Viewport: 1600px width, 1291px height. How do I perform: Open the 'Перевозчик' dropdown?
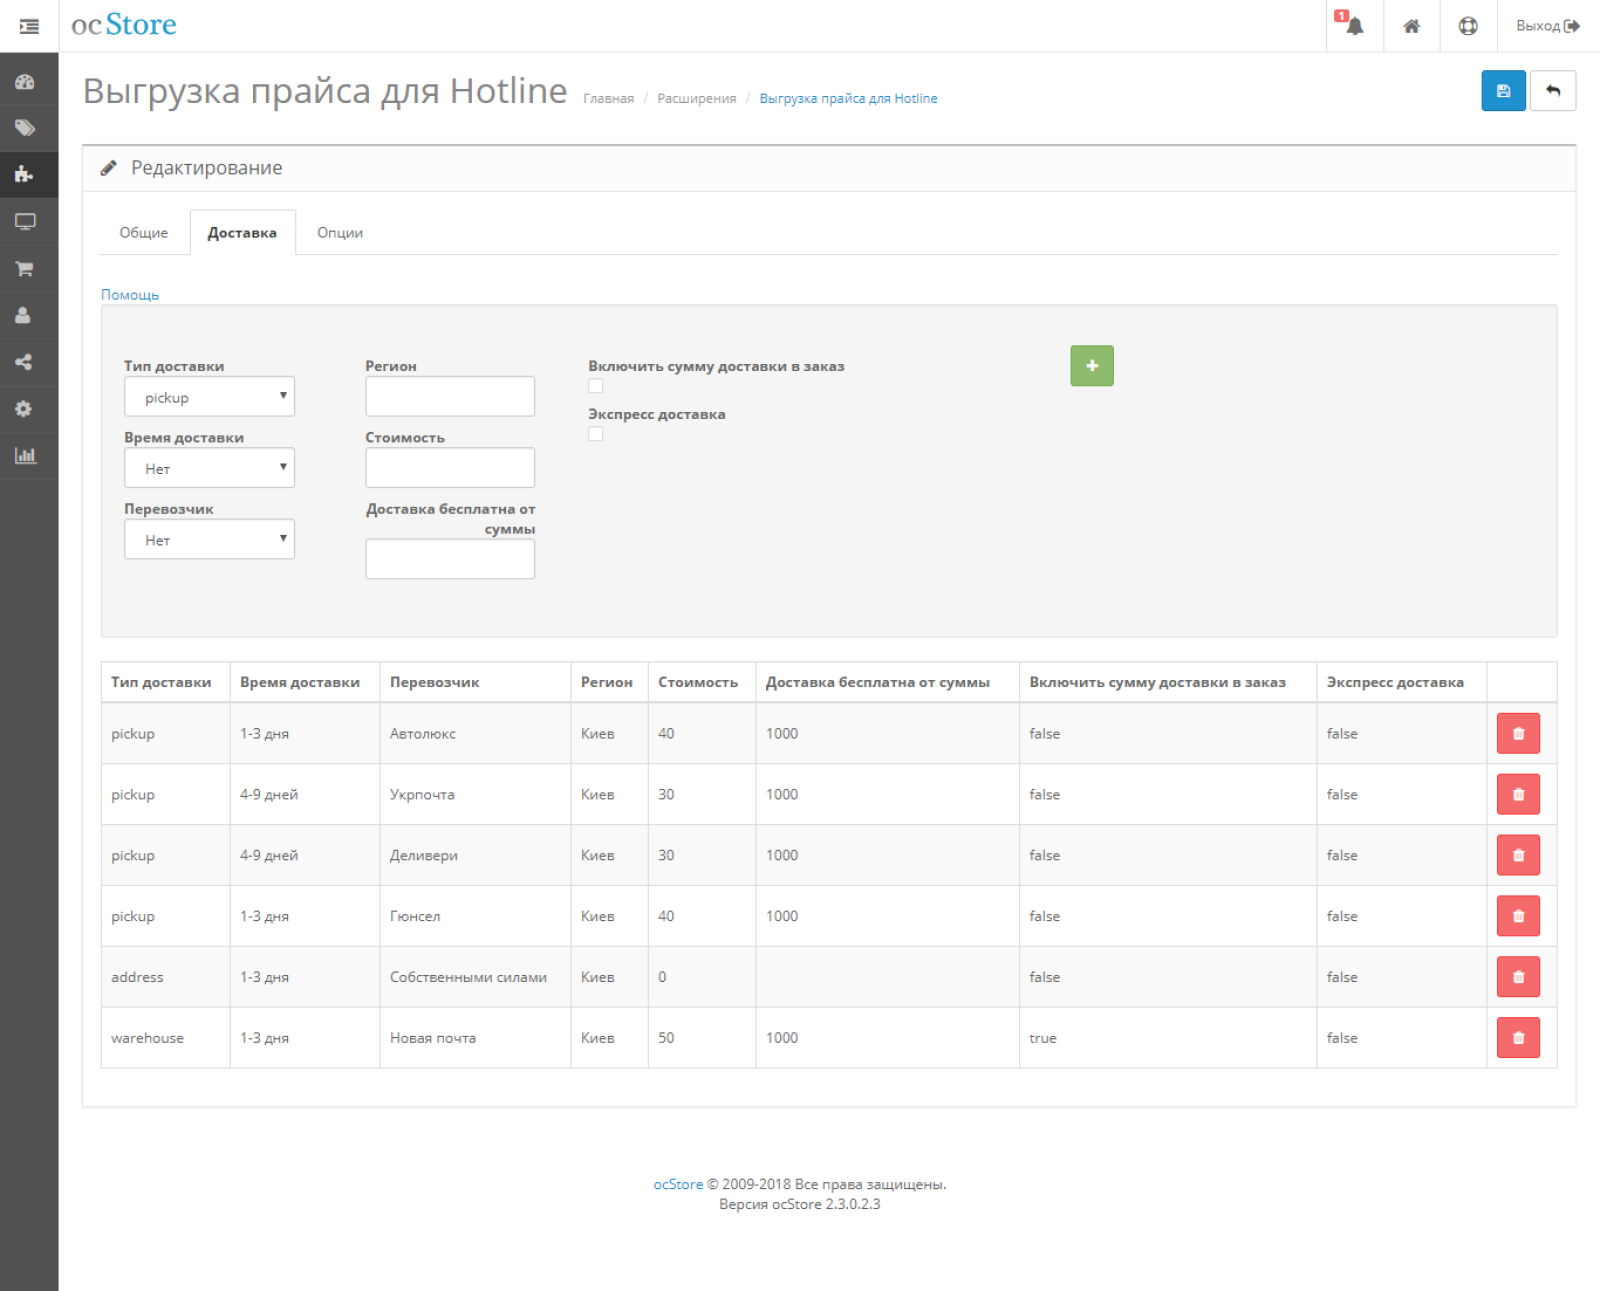(x=209, y=539)
